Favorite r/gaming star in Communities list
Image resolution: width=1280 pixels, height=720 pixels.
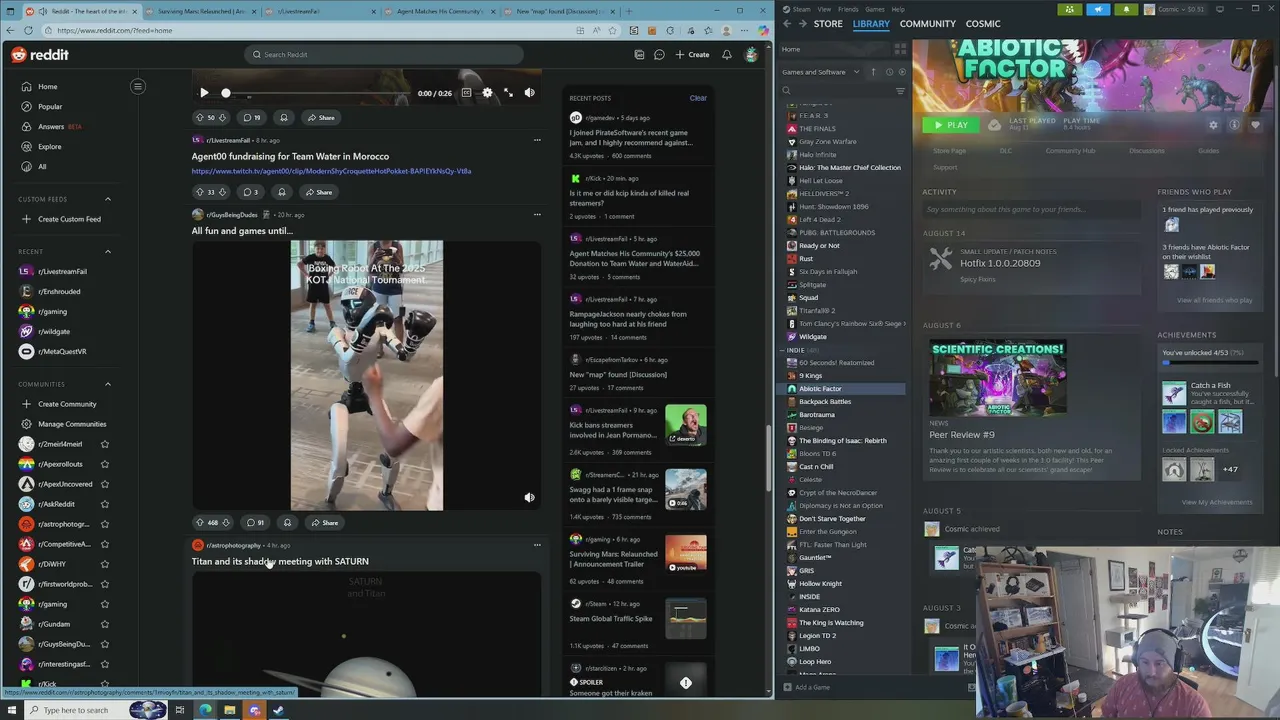click(104, 604)
